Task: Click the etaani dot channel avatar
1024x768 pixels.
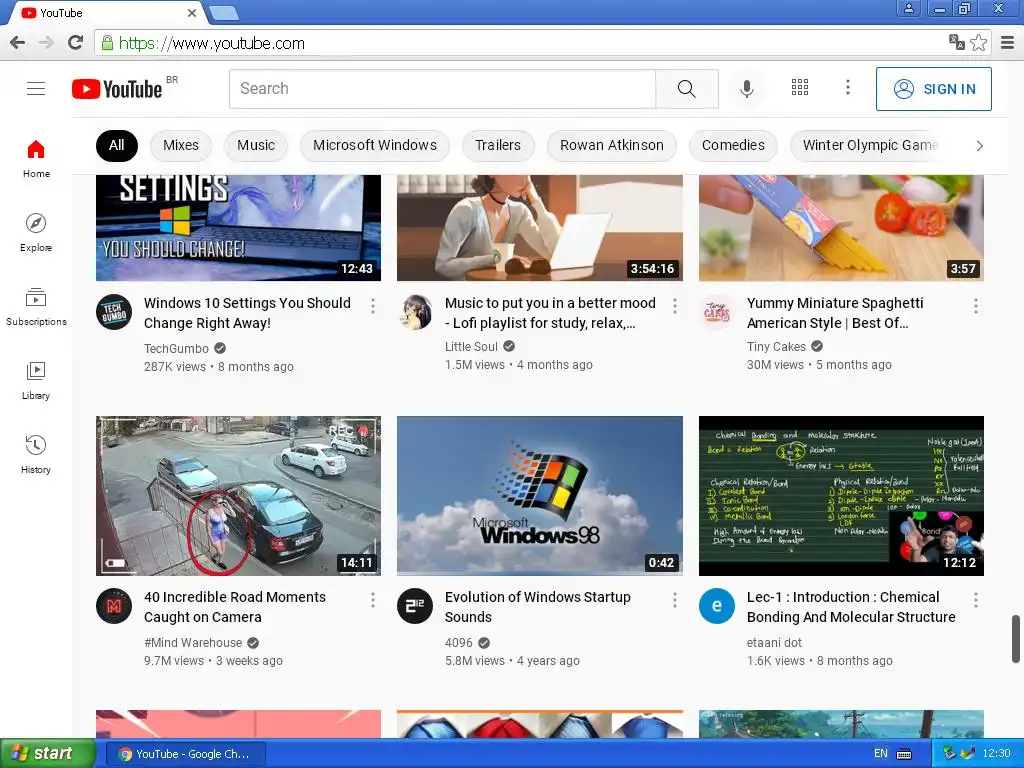Action: [716, 605]
